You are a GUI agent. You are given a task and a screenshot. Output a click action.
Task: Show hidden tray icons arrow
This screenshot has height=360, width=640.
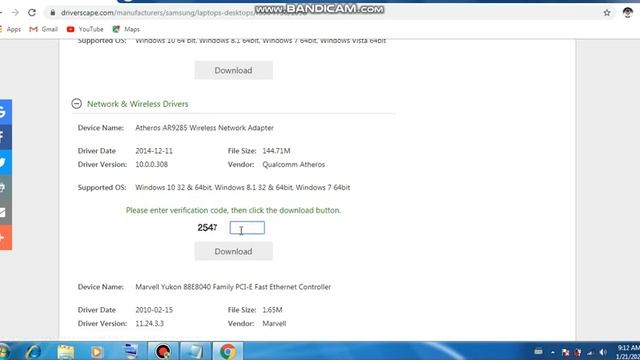[x=552, y=352]
